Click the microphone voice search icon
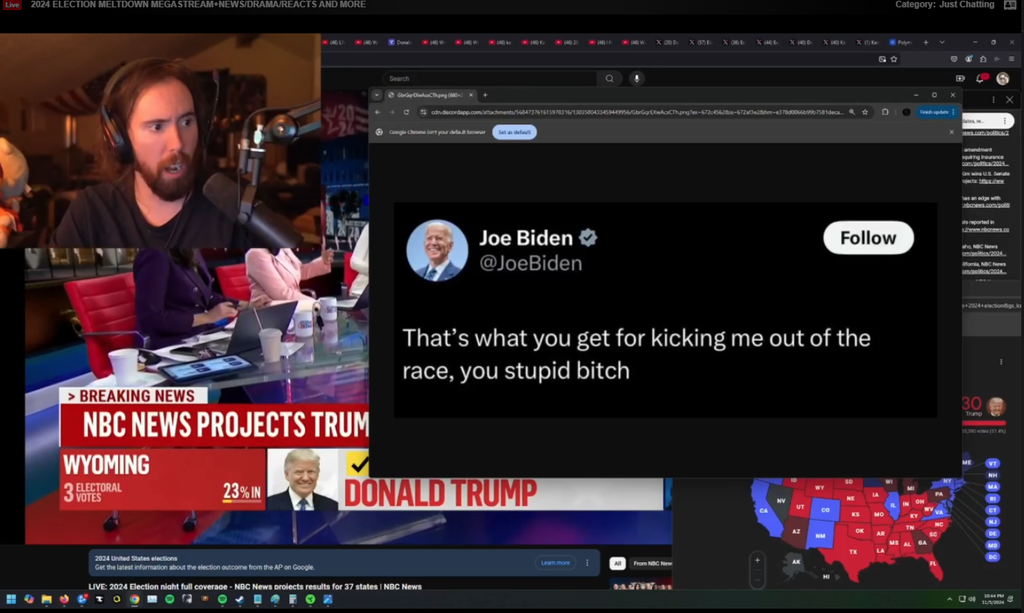1024x613 pixels. (636, 78)
